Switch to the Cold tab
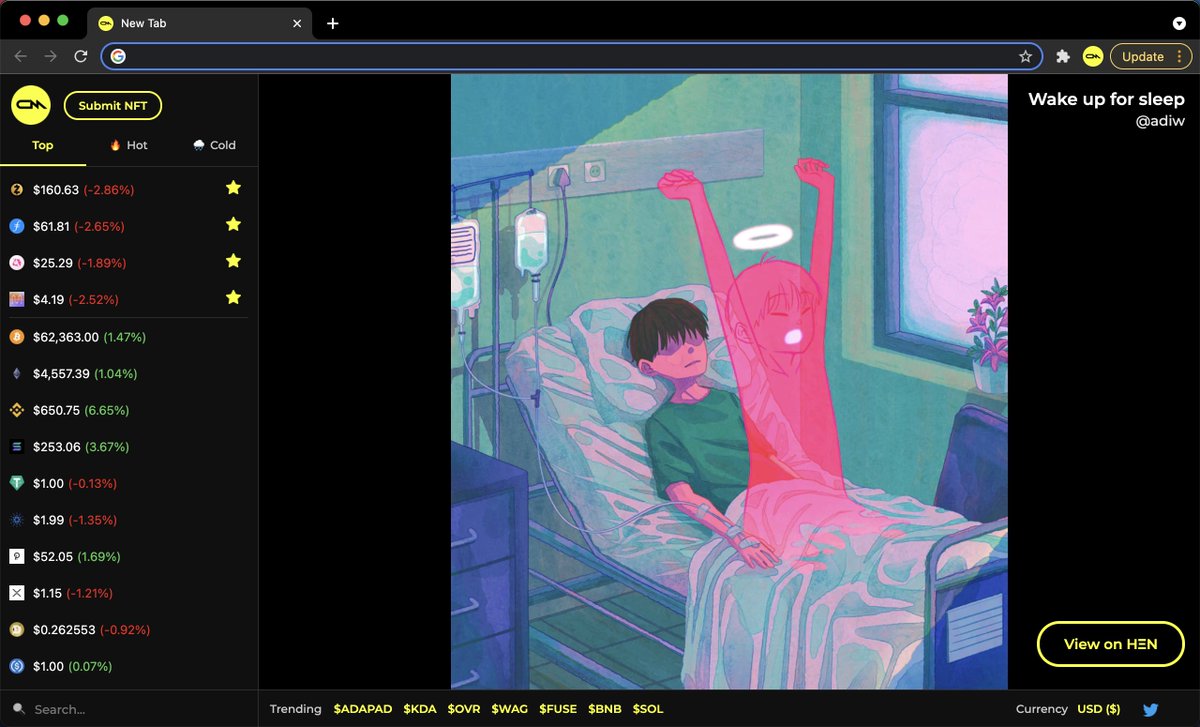 (x=215, y=145)
